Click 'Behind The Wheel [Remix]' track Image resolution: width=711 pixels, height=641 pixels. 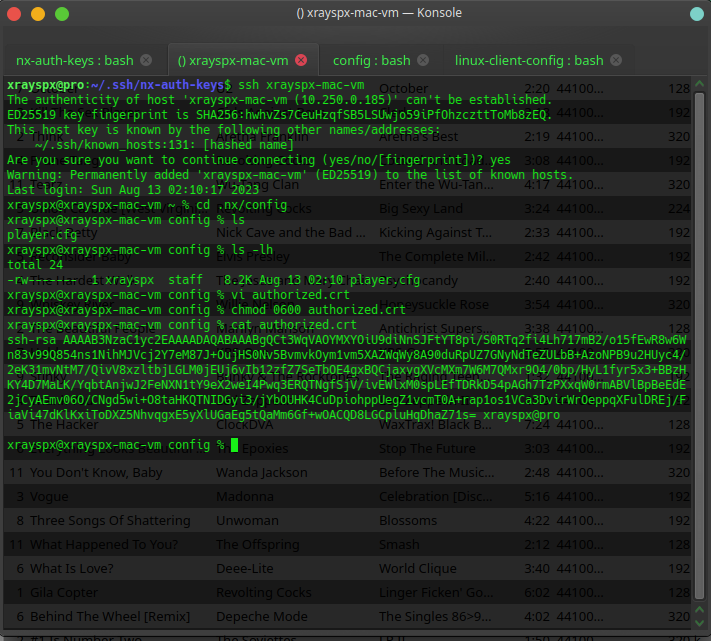pyautogui.click(x=110, y=617)
